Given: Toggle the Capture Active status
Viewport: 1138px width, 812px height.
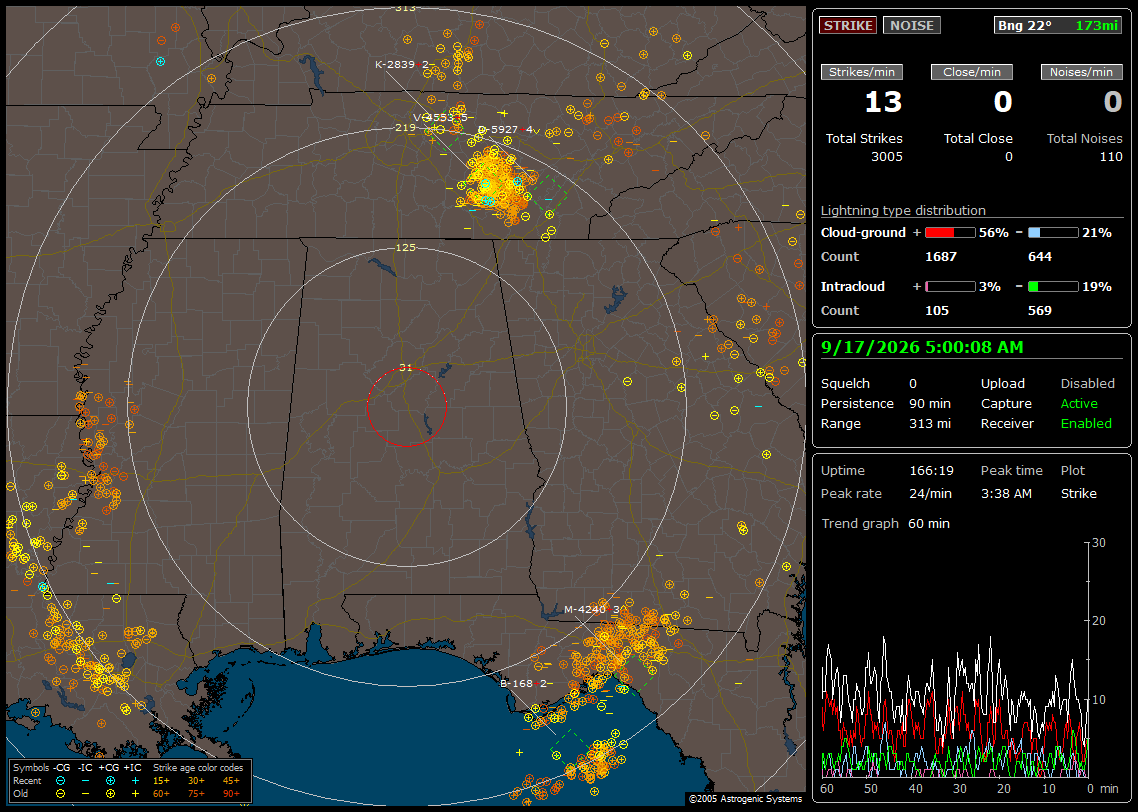Looking at the screenshot, I should (x=1078, y=403).
